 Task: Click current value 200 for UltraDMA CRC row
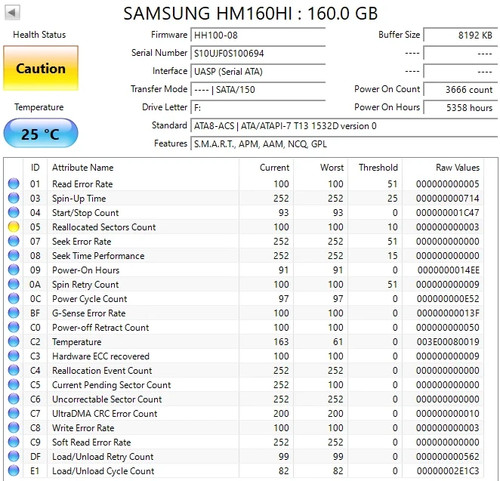[x=281, y=414]
